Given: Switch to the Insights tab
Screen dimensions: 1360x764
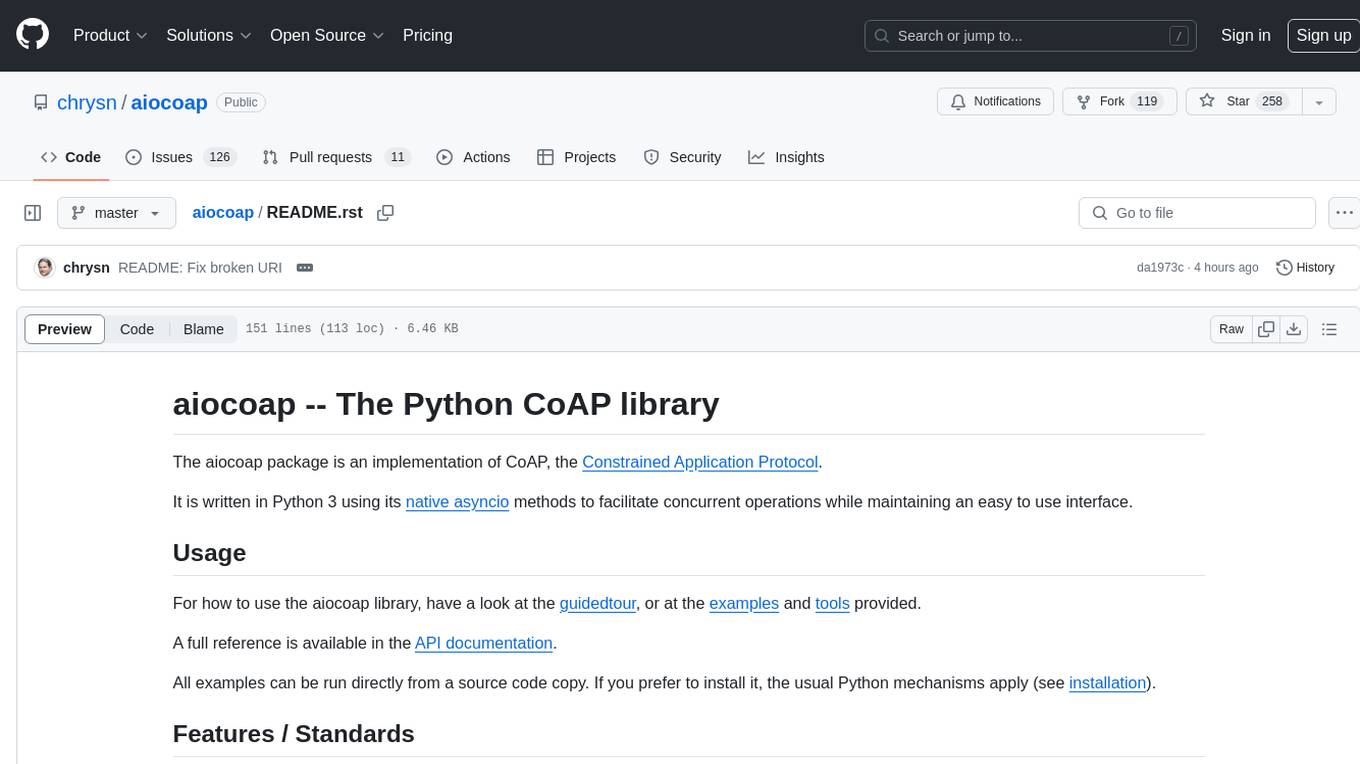Looking at the screenshot, I should [787, 157].
